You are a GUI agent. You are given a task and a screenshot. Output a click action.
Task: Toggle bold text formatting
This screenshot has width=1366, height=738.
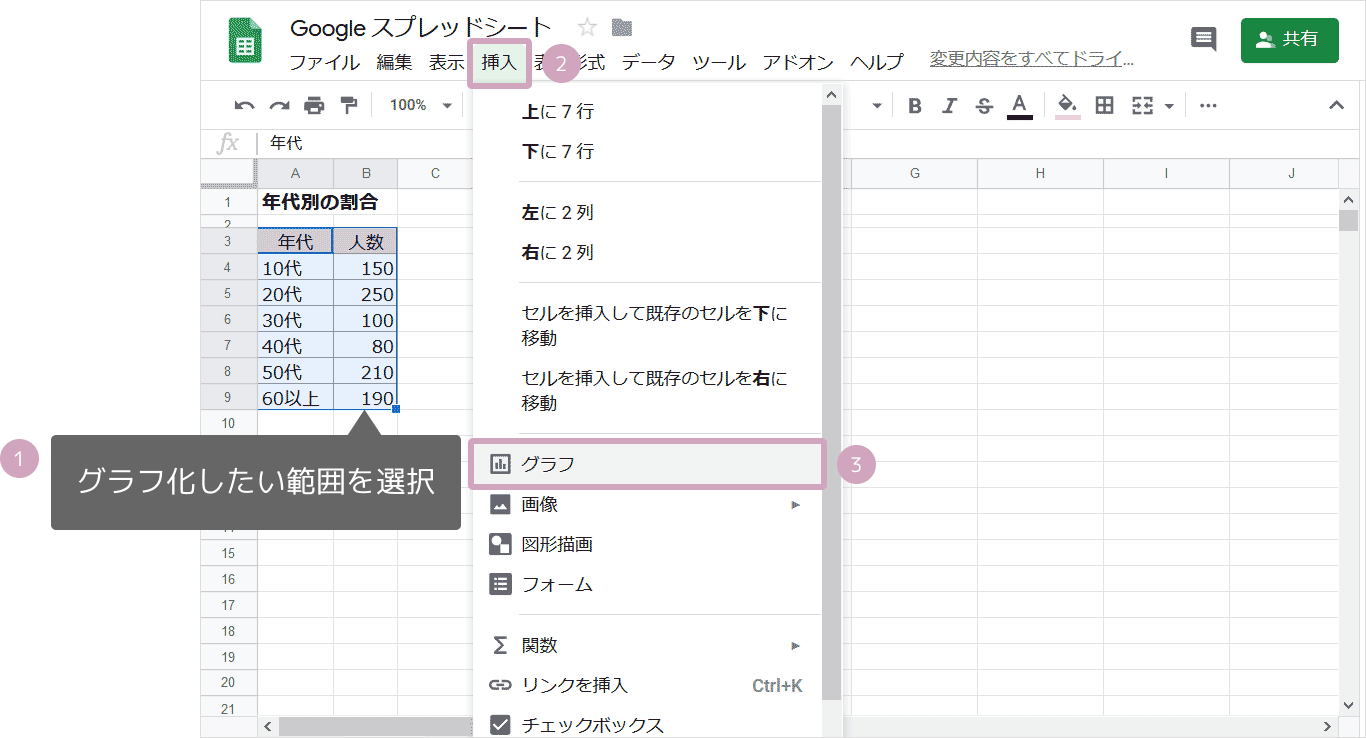point(914,106)
